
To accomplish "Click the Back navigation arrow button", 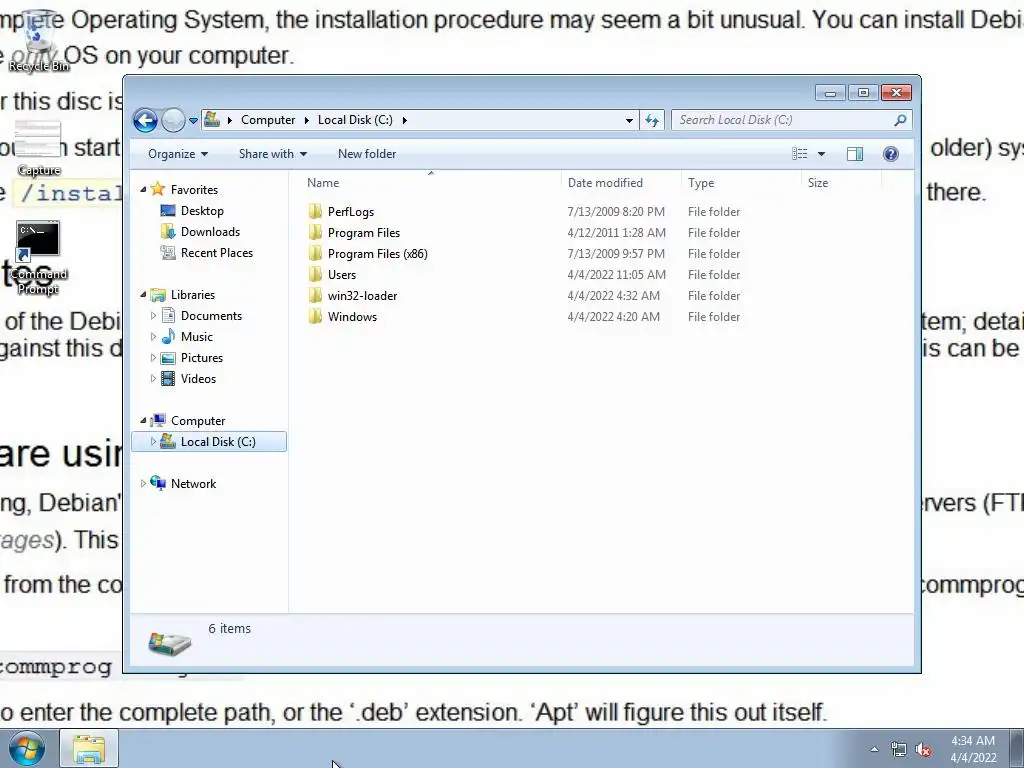I will point(145,120).
